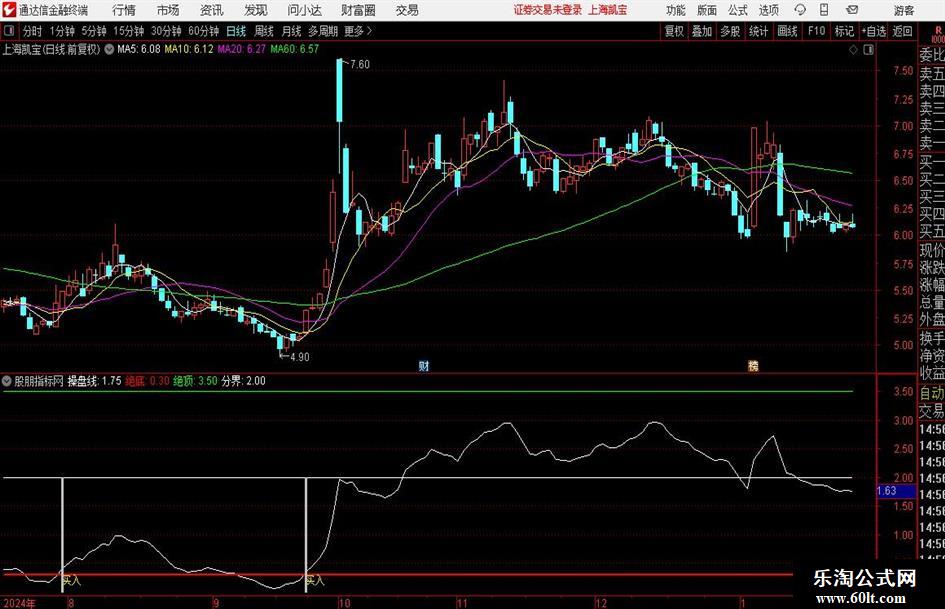This screenshot has height=609, width=945.
Task: Click the 自动 label in right panel
Action: [932, 393]
